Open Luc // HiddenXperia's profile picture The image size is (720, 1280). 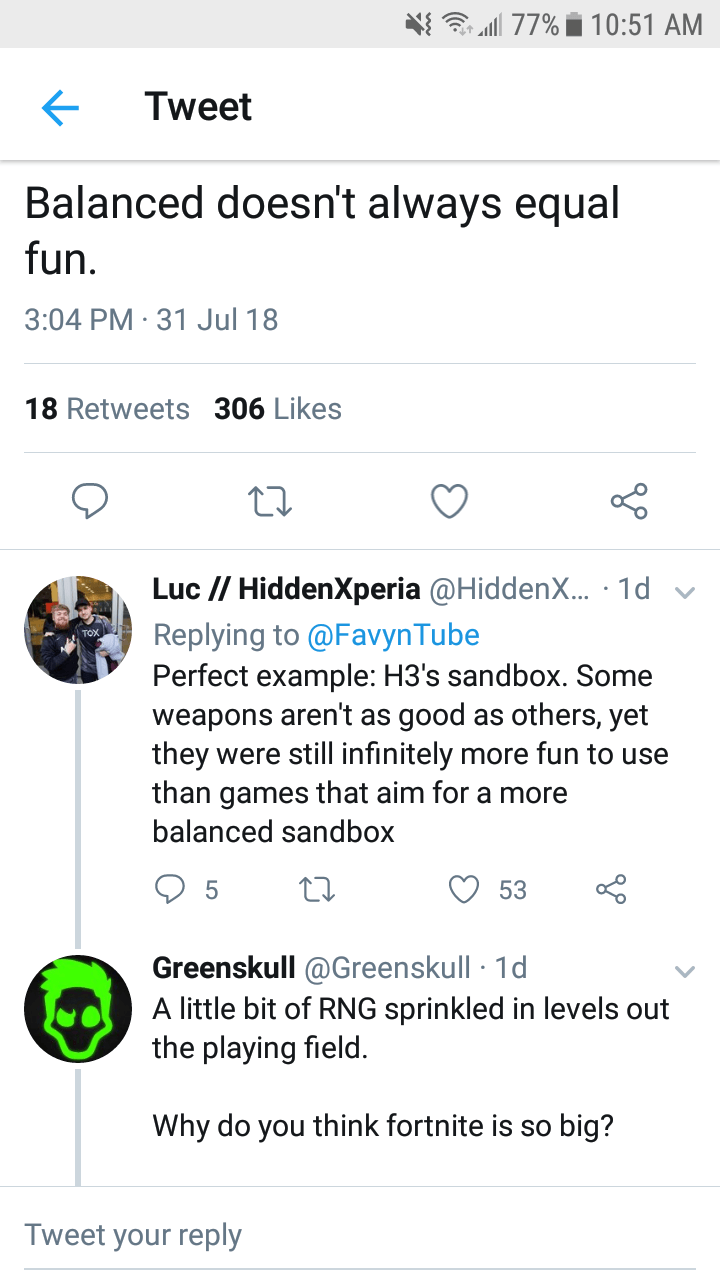tap(76, 630)
